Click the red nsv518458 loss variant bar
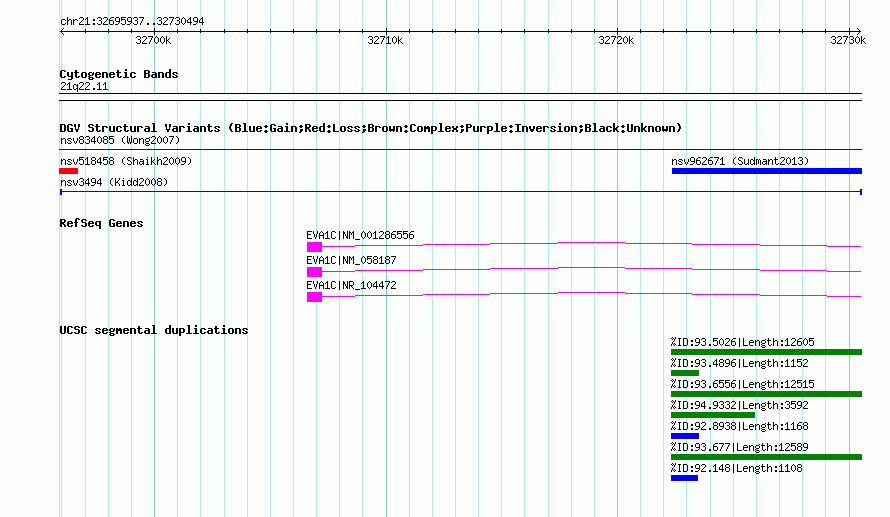The image size is (890, 517). click(69, 171)
